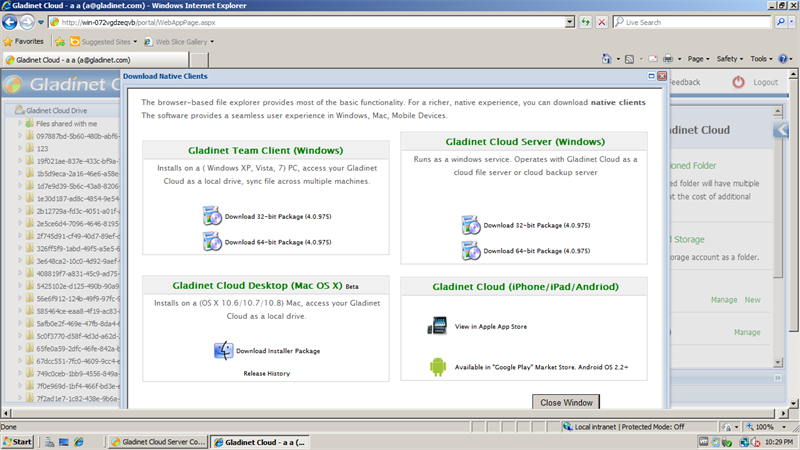The height and width of the screenshot is (450, 800).
Task: Open the Windows Start menu
Action: click(18, 442)
